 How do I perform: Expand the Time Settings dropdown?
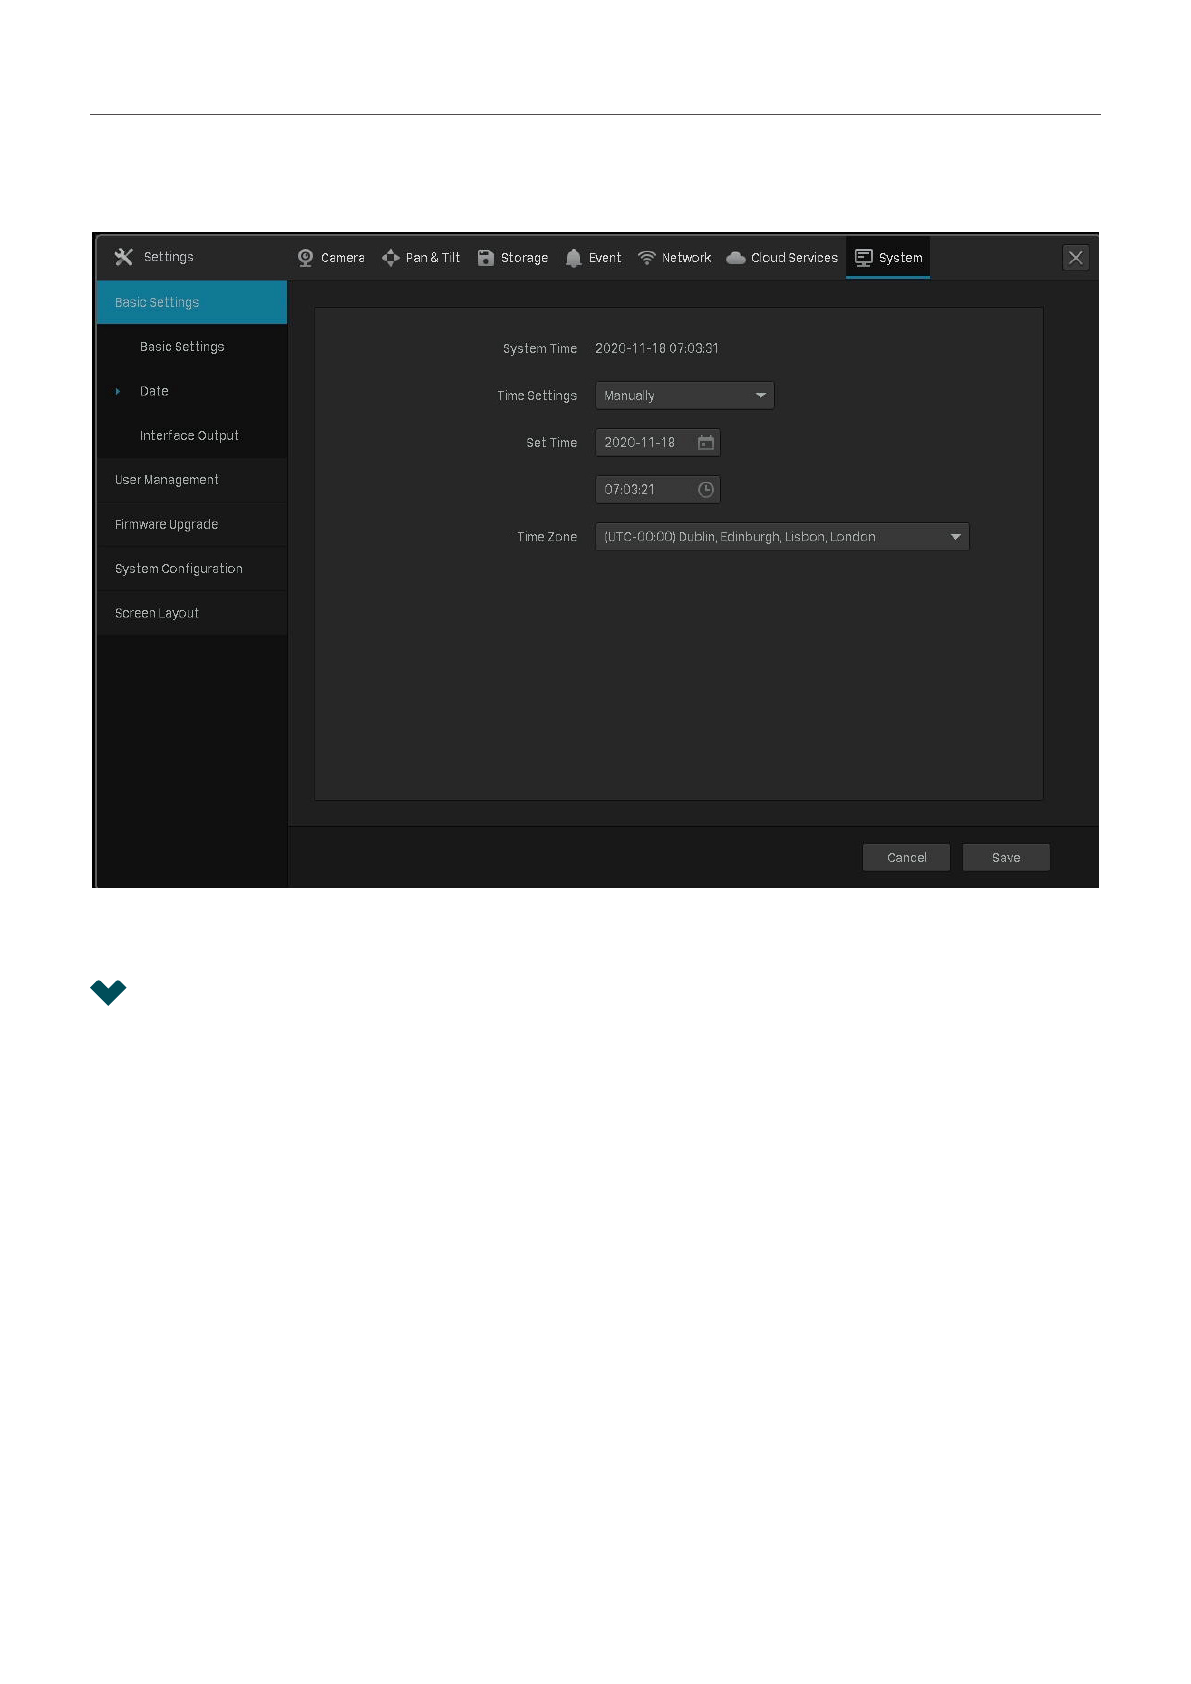pyautogui.click(x=684, y=396)
